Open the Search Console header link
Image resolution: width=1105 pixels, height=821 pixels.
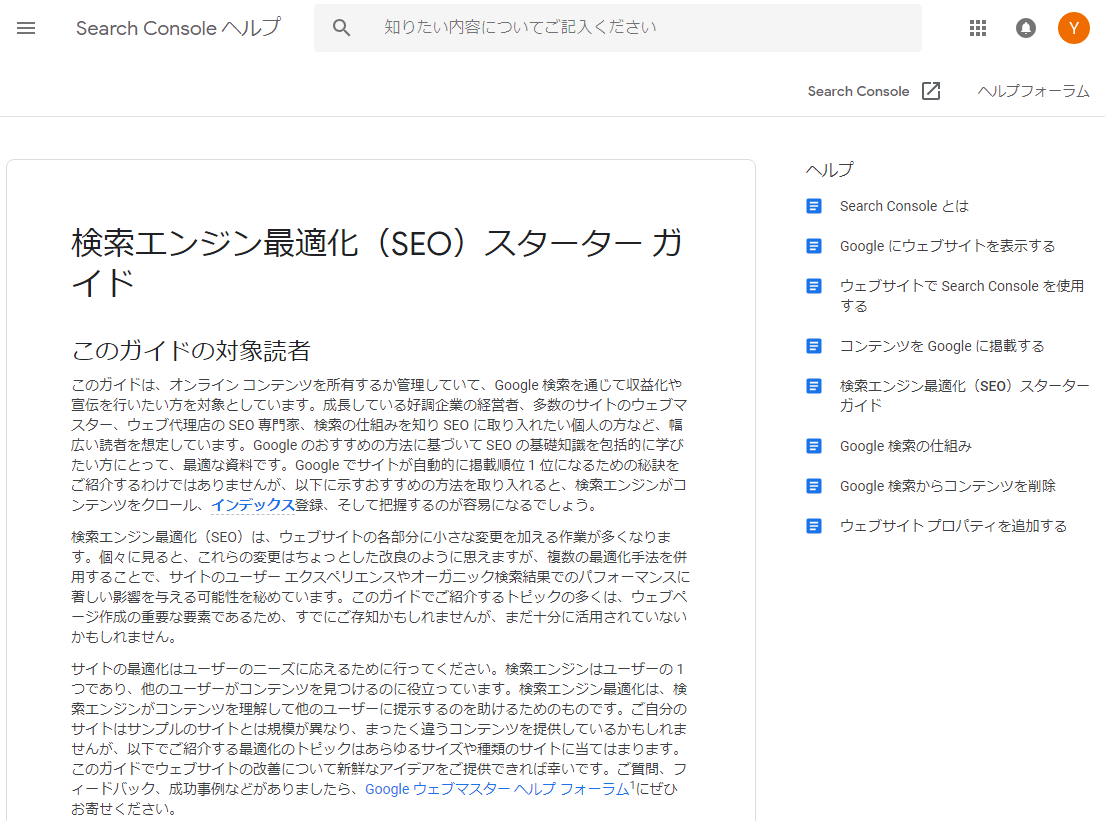(858, 91)
